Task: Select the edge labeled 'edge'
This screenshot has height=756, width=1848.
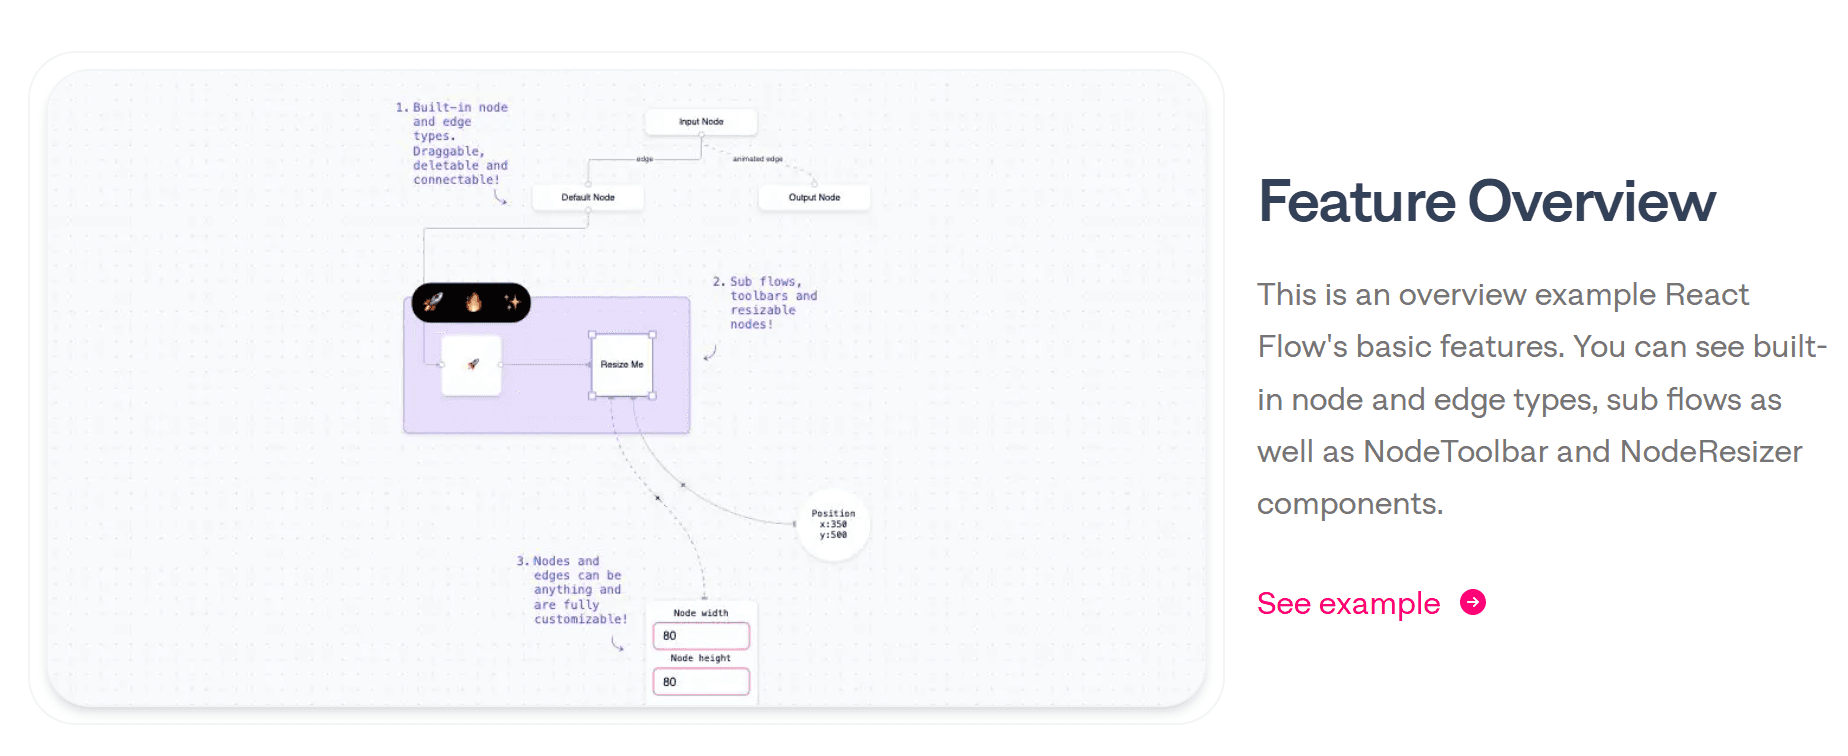Action: 645,158
